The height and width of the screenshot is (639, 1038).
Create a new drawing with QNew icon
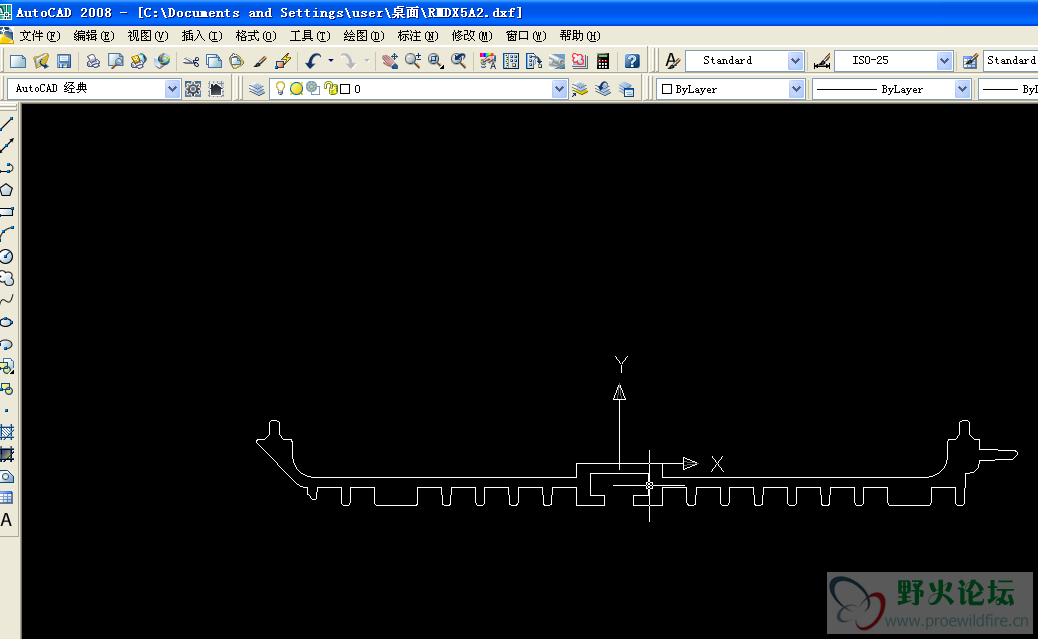18,62
